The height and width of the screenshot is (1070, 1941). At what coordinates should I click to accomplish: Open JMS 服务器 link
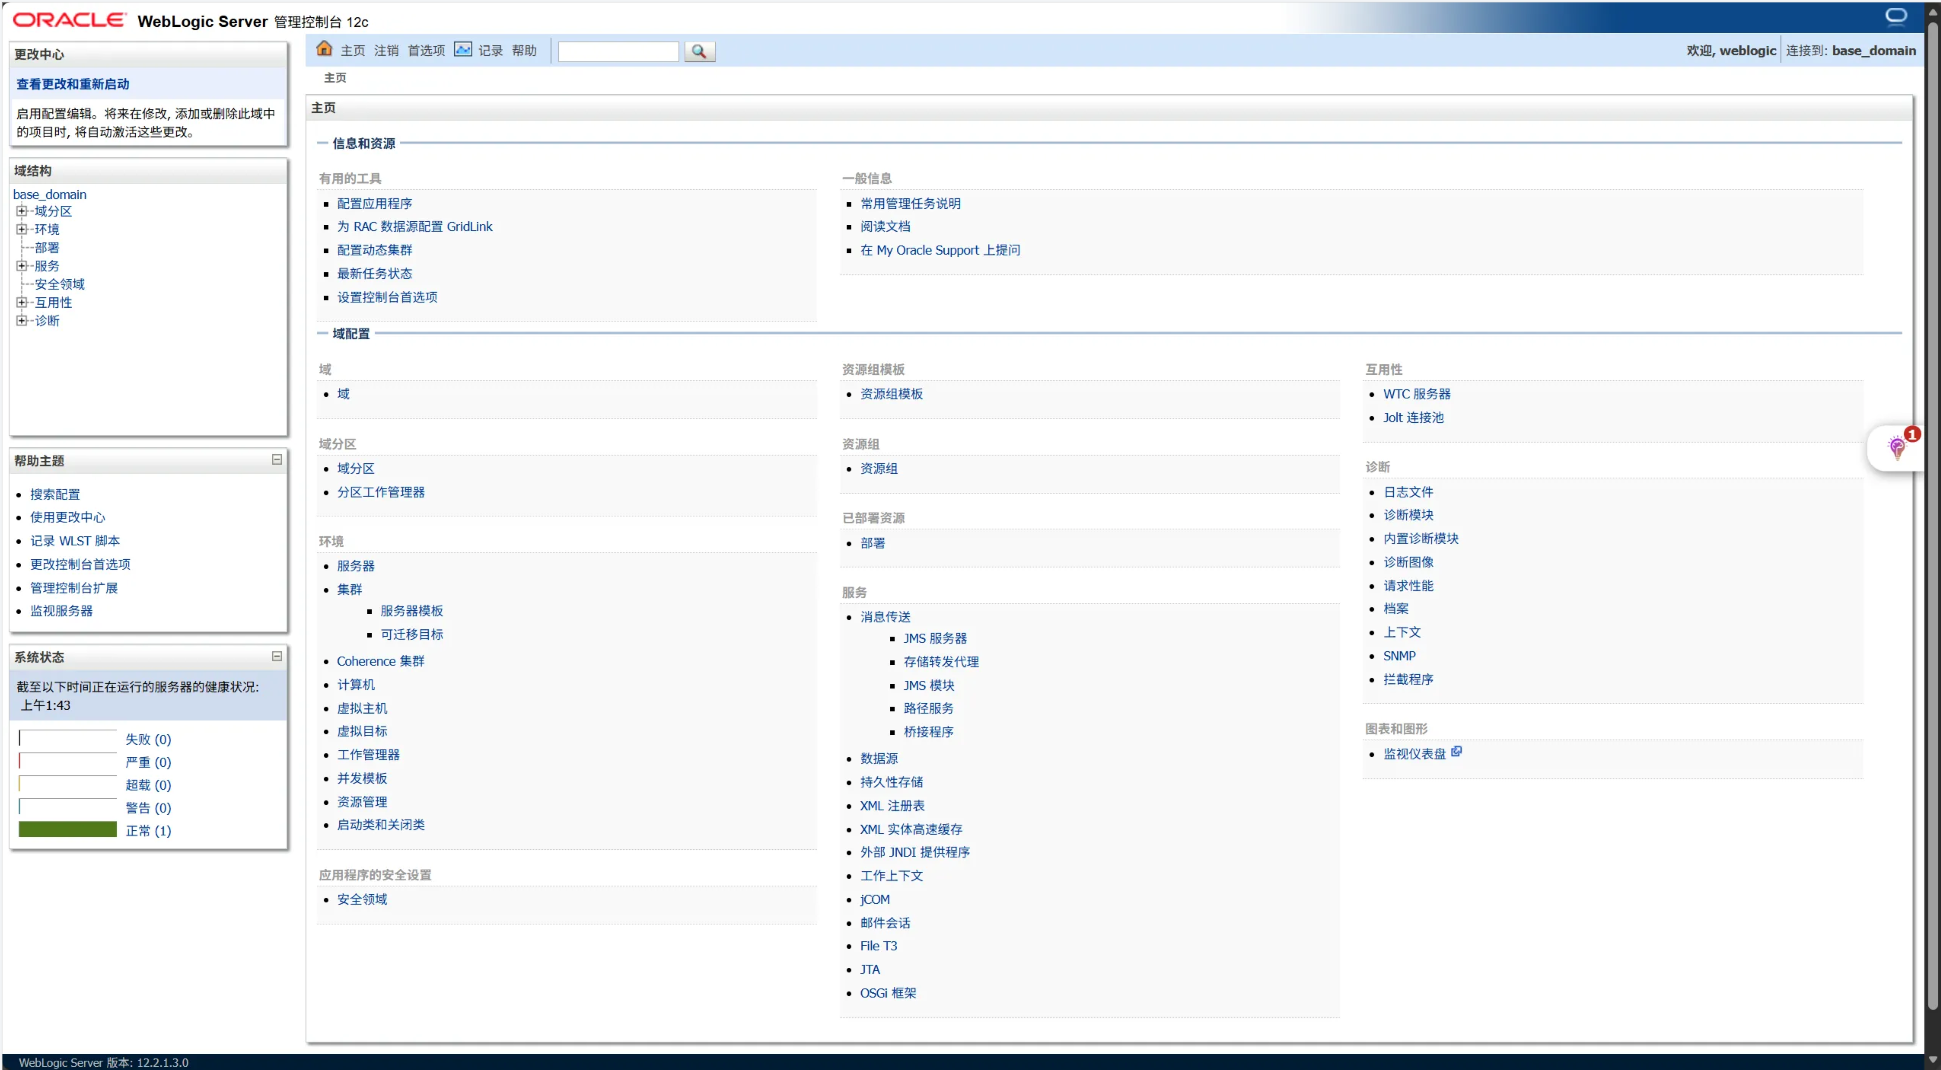pyautogui.click(x=935, y=638)
